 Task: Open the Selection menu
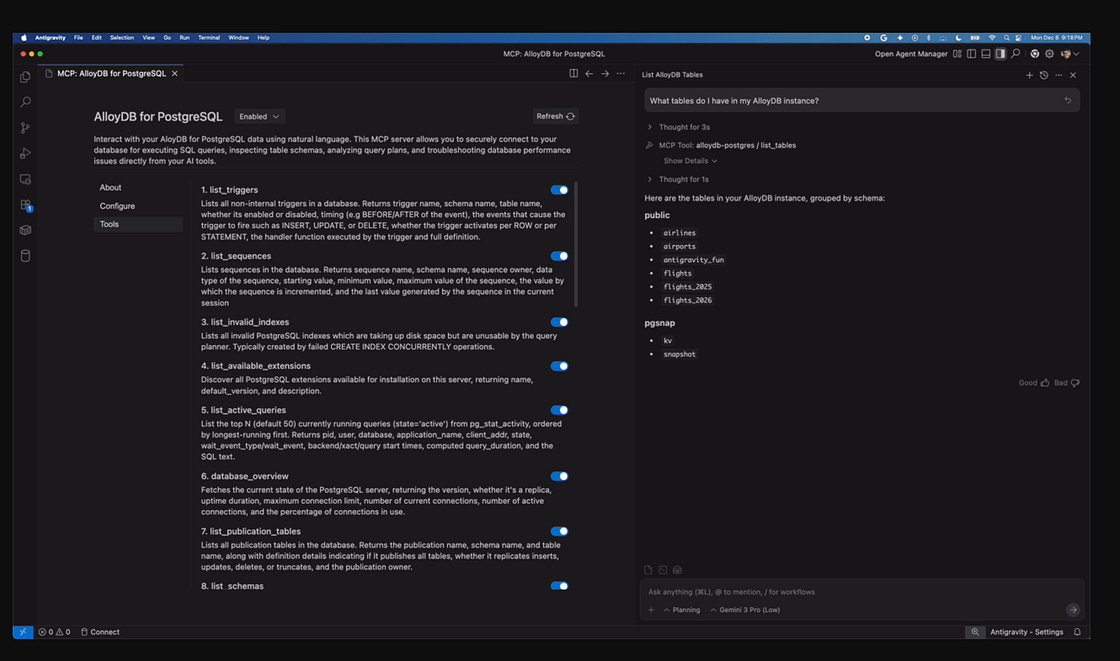(121, 38)
